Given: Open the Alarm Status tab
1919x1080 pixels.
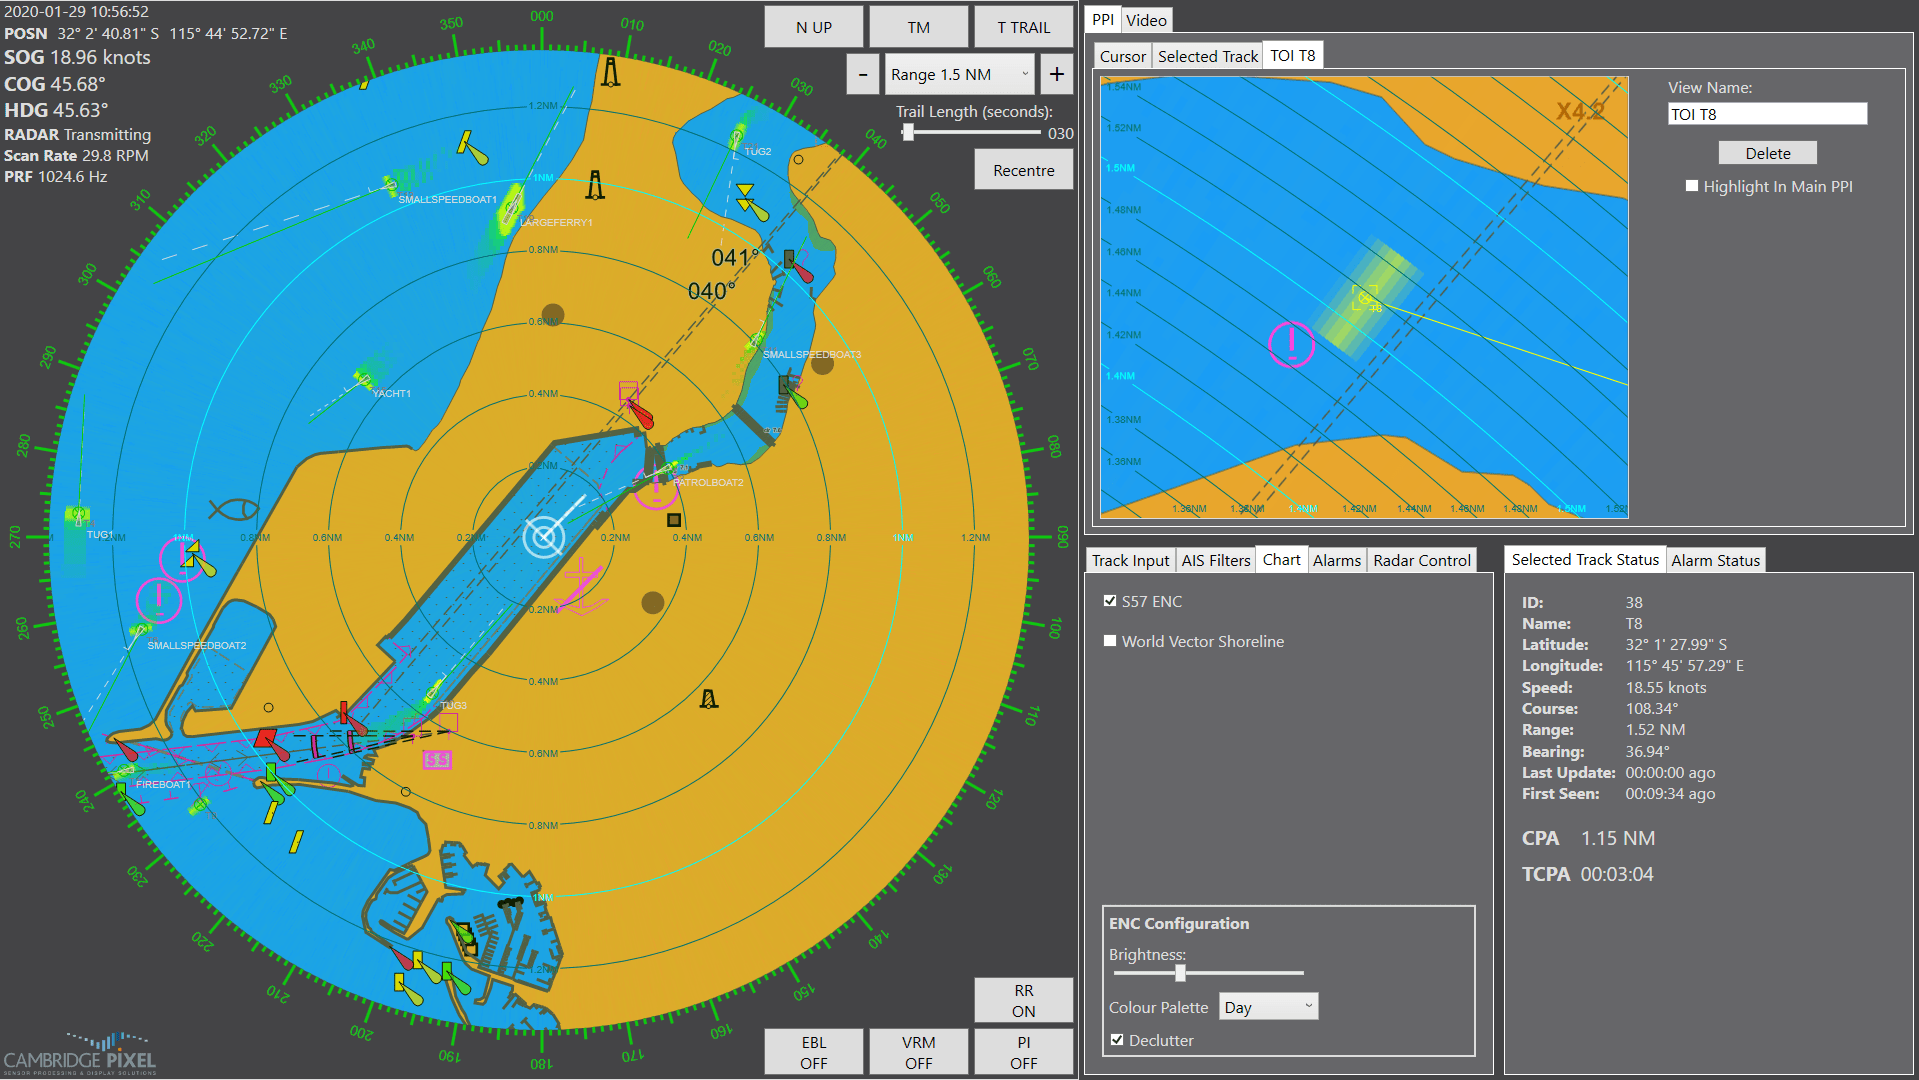Looking at the screenshot, I should (1716, 560).
